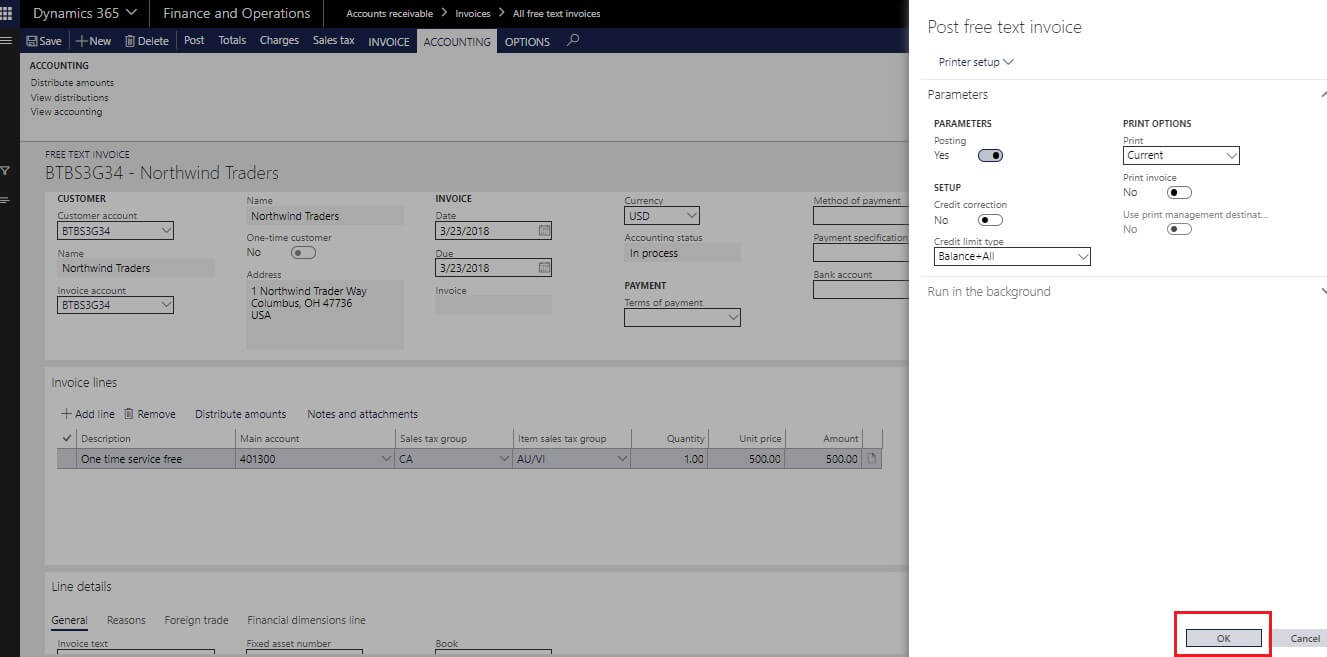1327x657 pixels.
Task: Click the Totals button
Action: 232,41
